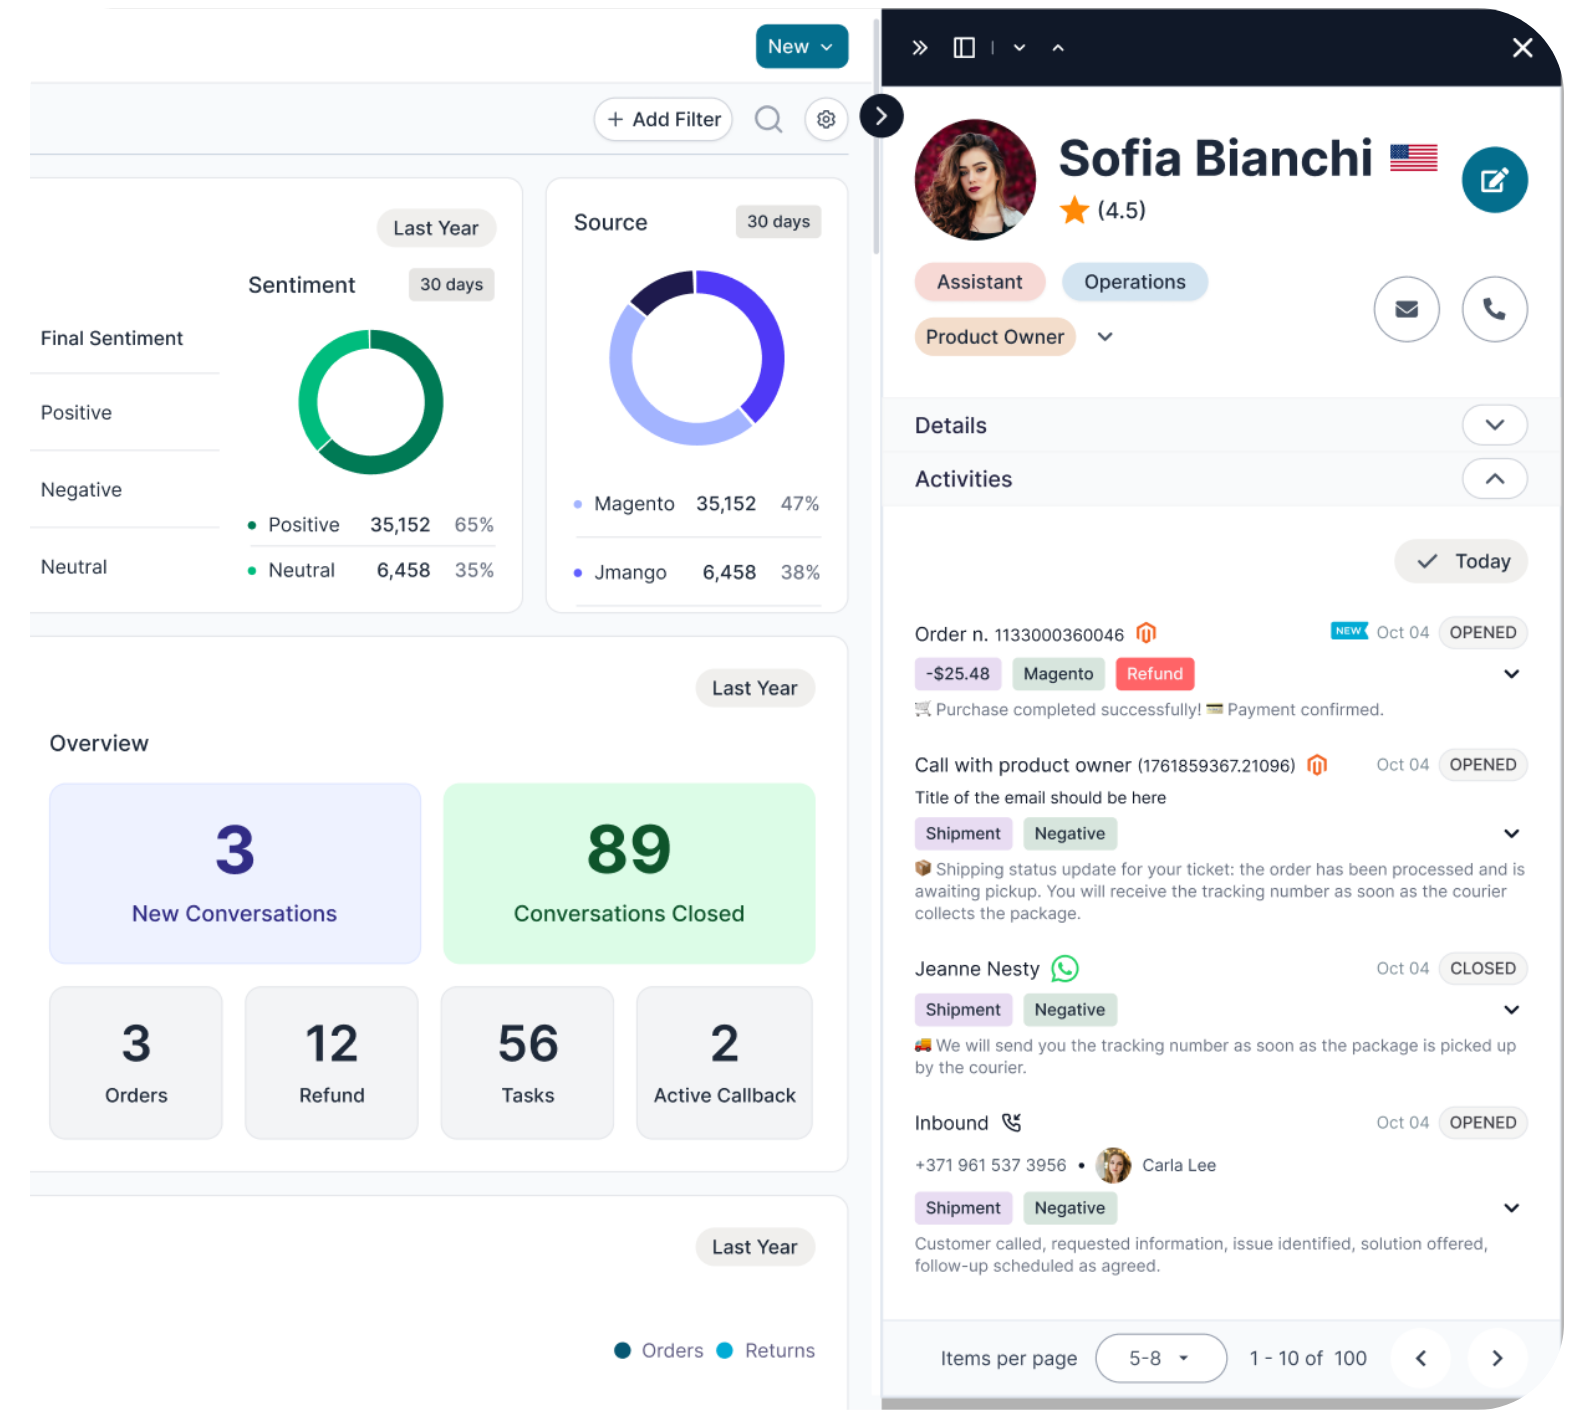
Task: Call Sofia Bianchi using phone icon
Action: click(1494, 309)
